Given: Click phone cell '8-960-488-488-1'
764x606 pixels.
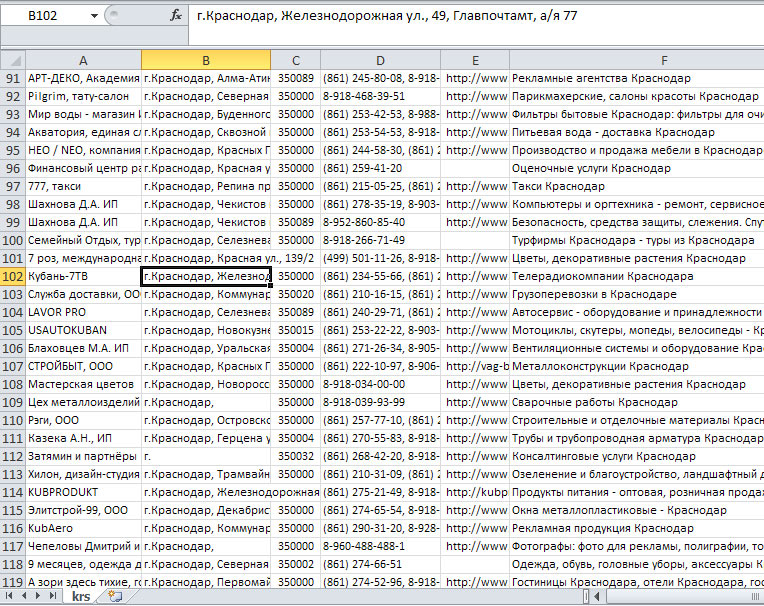Looking at the screenshot, I should click(x=380, y=547).
